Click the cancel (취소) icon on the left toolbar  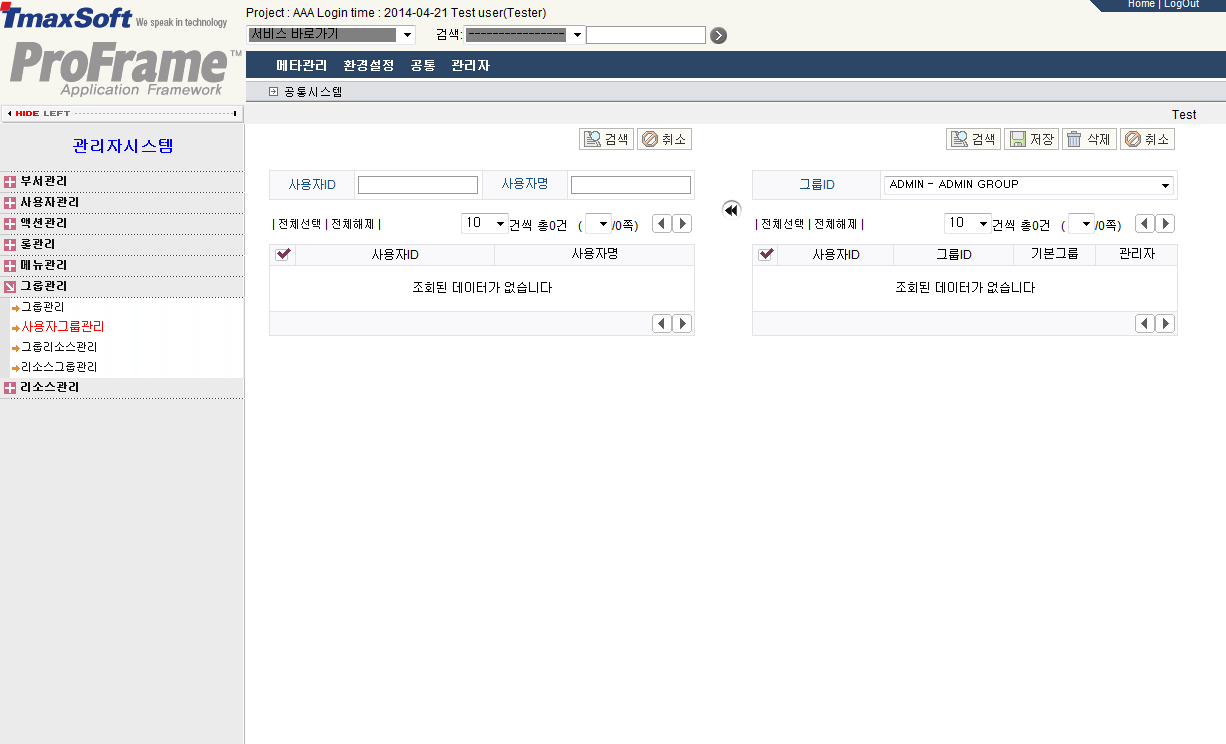pos(664,138)
